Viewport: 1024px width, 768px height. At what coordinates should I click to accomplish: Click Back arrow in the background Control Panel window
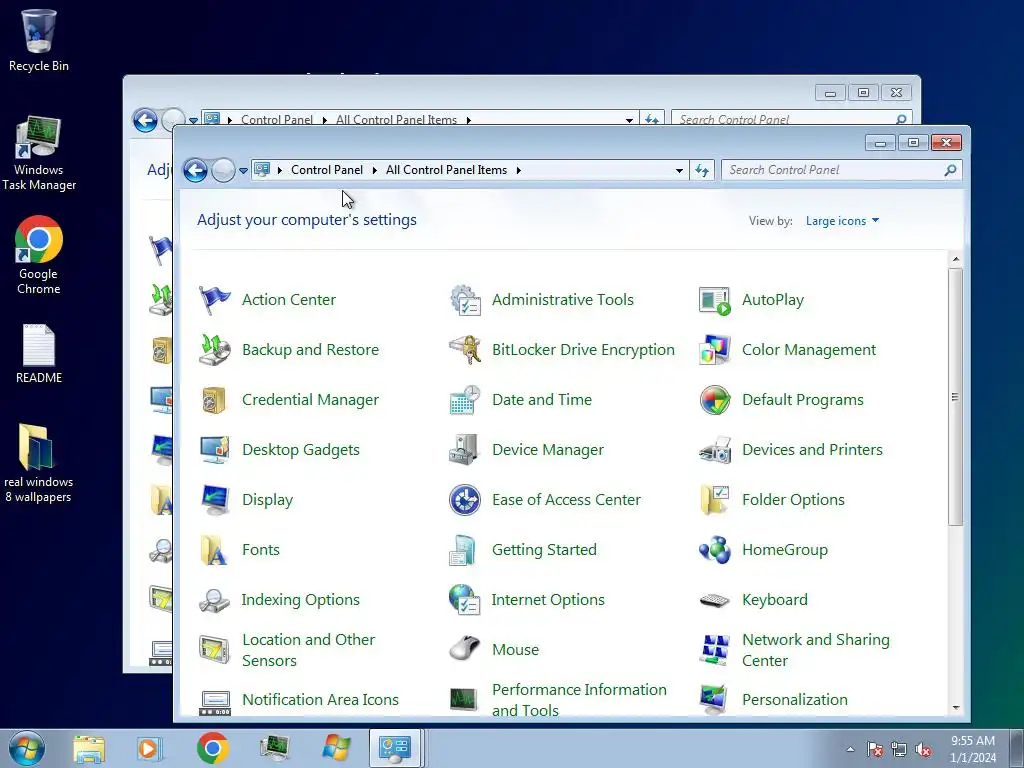click(x=145, y=120)
